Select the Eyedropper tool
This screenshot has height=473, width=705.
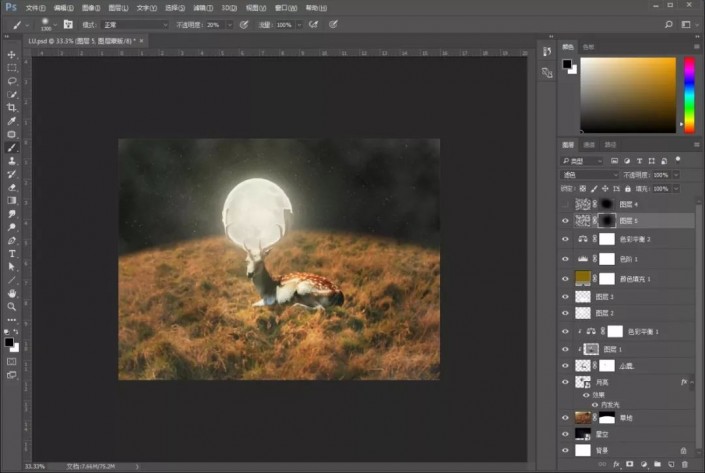tap(12, 121)
